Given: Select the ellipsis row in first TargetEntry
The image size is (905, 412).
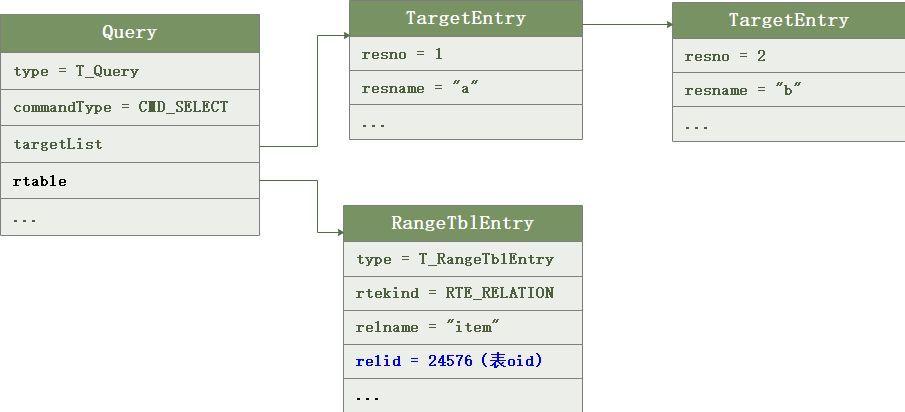Looking at the screenshot, I should point(466,122).
